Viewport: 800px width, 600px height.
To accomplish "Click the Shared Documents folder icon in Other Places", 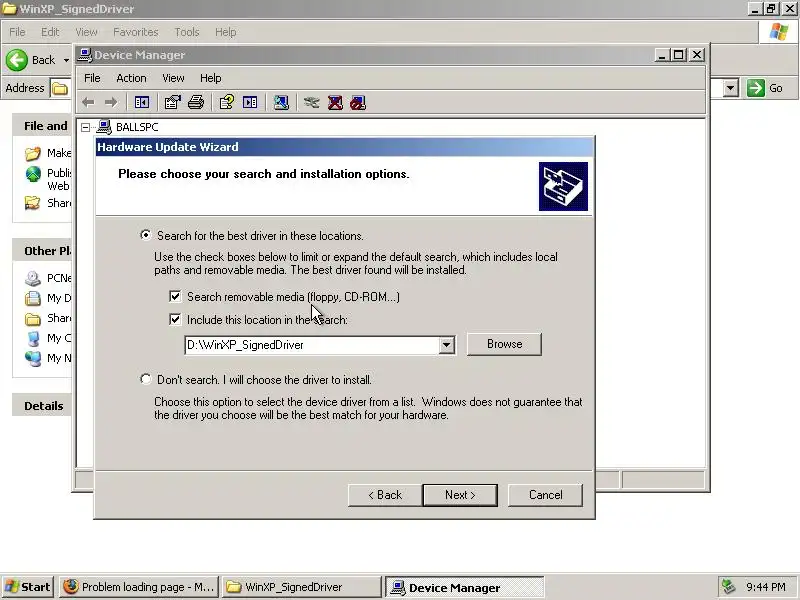I will click(33, 318).
